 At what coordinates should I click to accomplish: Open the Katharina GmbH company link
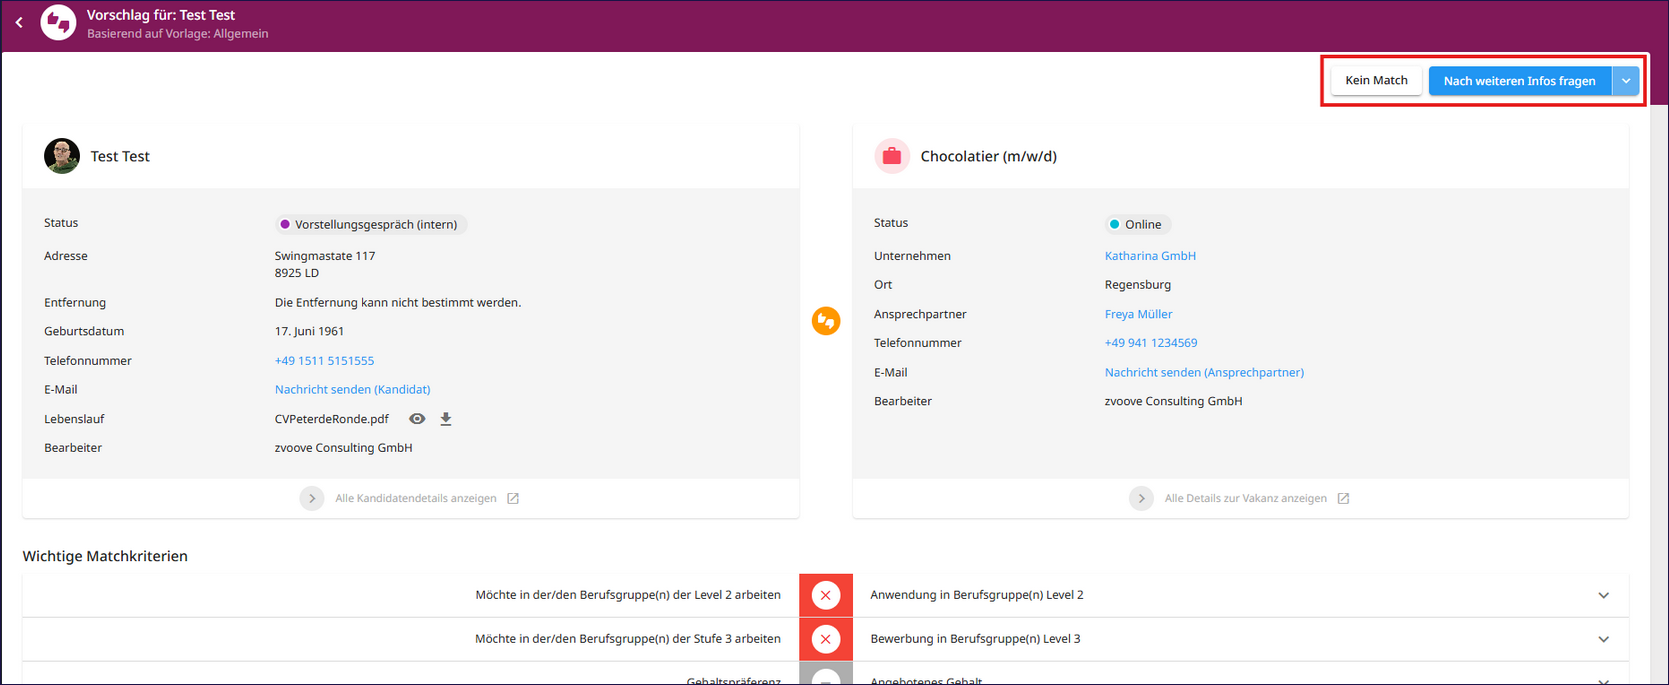(1149, 256)
